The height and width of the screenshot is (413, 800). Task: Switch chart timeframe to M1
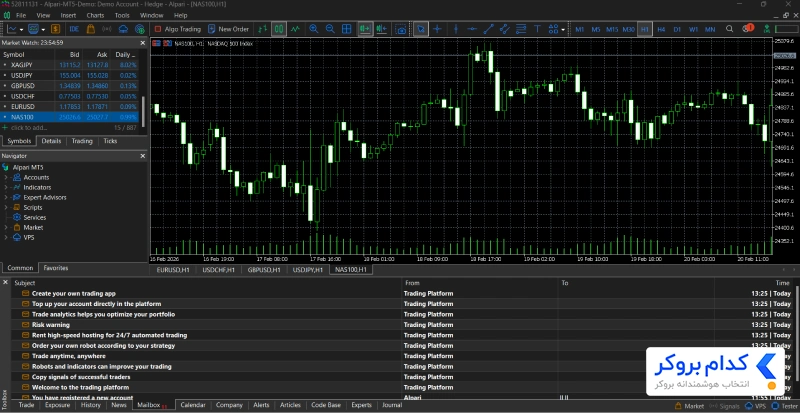pyautogui.click(x=580, y=30)
